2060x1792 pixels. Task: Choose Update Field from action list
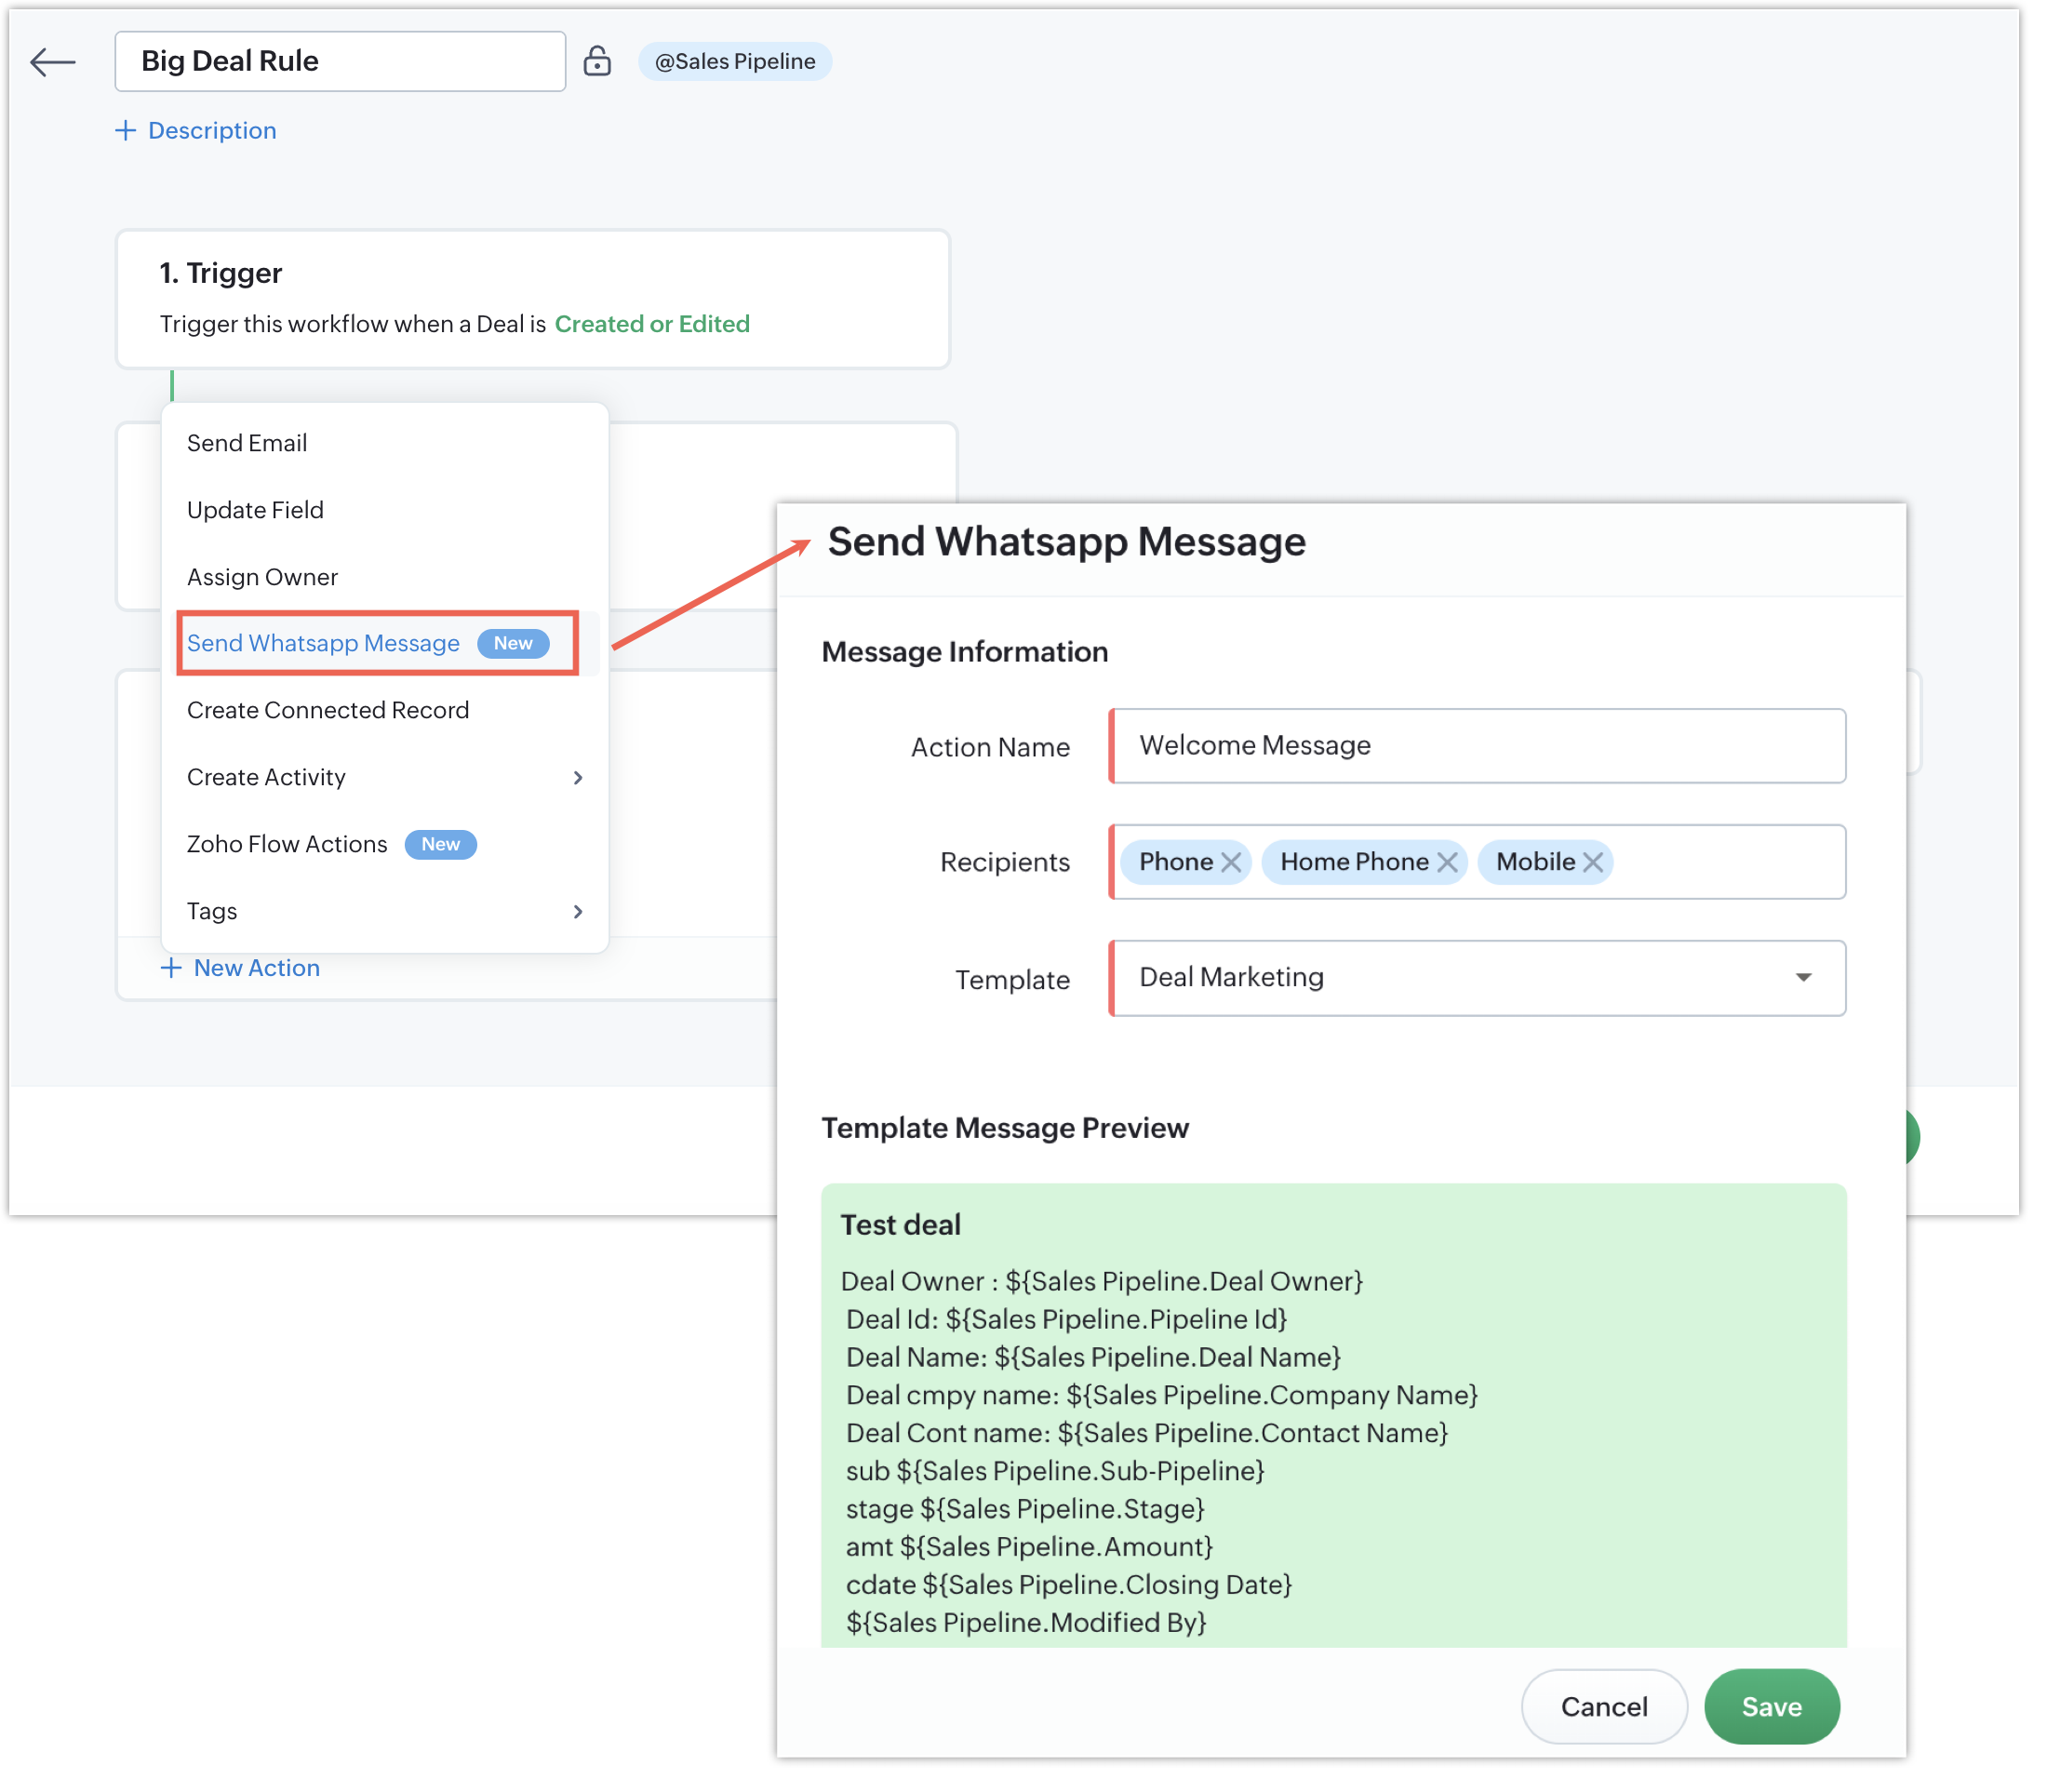point(255,510)
